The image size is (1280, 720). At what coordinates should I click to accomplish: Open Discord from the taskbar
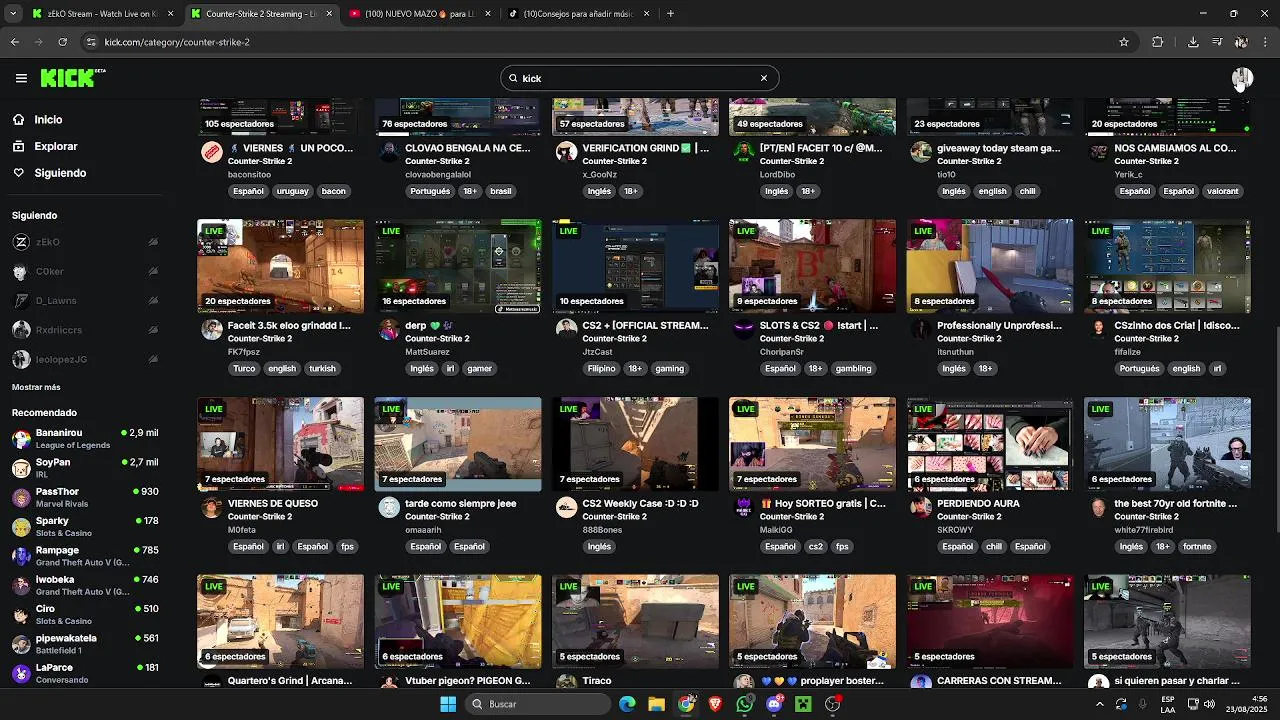[x=774, y=704]
